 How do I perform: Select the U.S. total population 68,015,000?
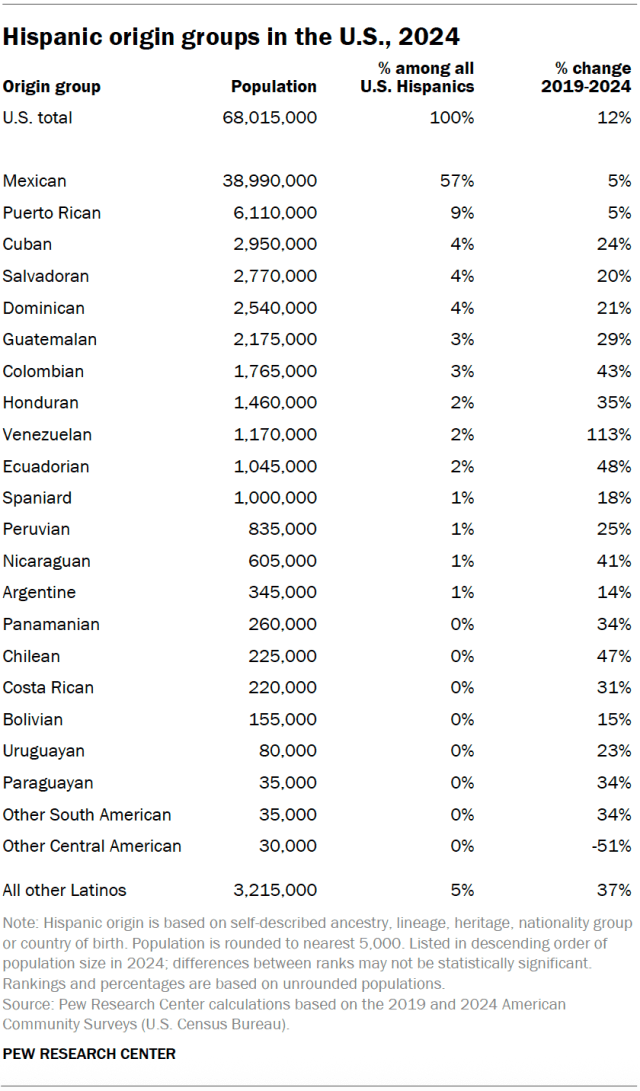pyautogui.click(x=269, y=118)
